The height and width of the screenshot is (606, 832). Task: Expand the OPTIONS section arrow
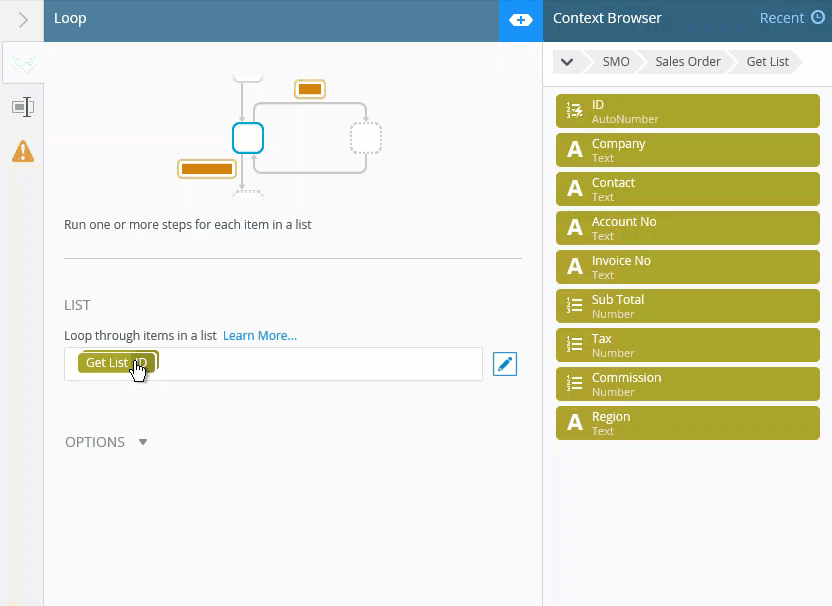coord(143,442)
